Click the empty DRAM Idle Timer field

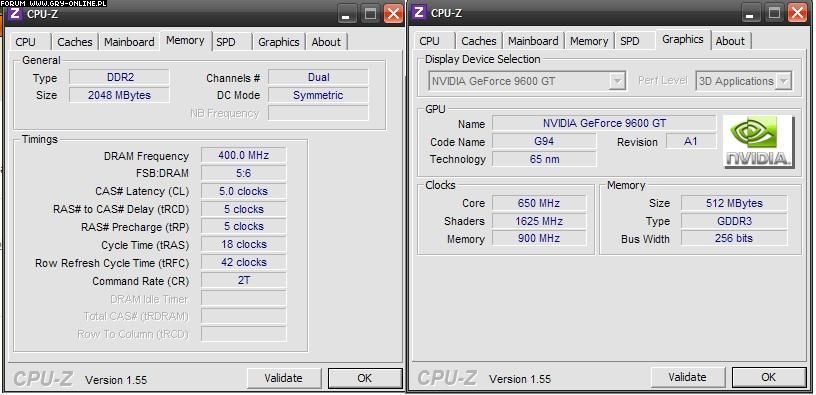244,299
